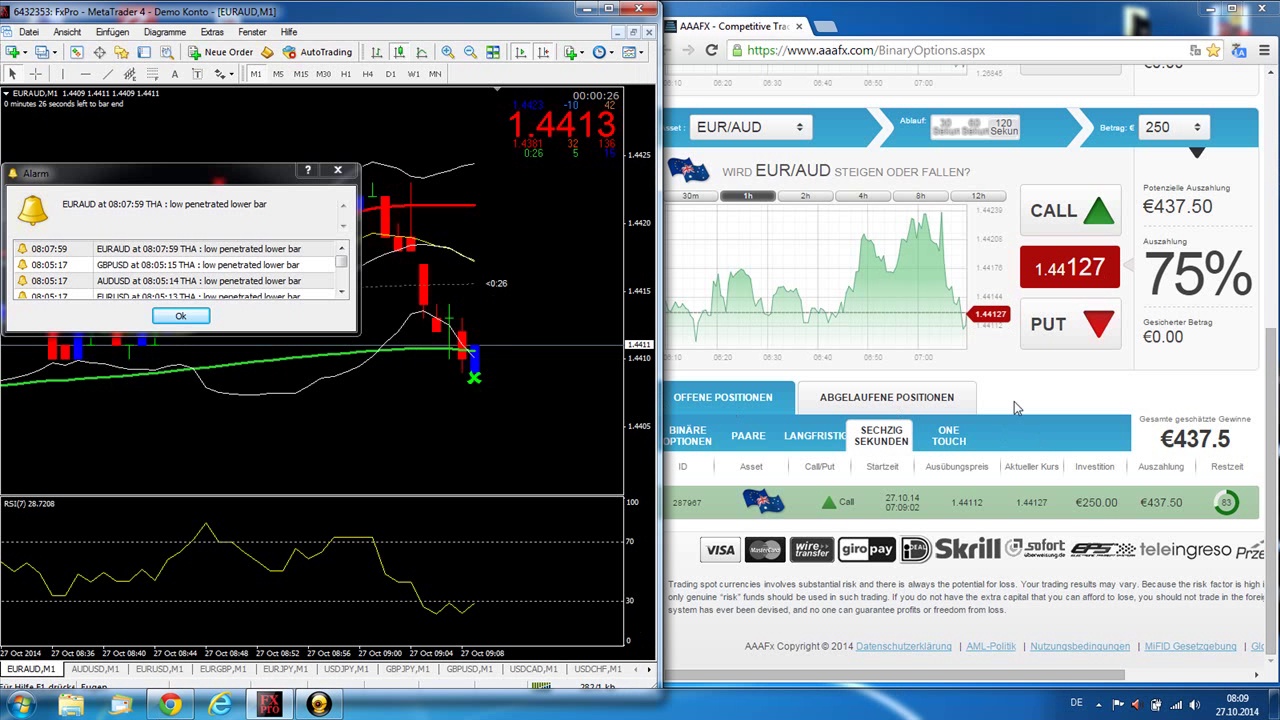Zoom out of the MetaTrader chart
This screenshot has width=1280, height=720.
[470, 52]
